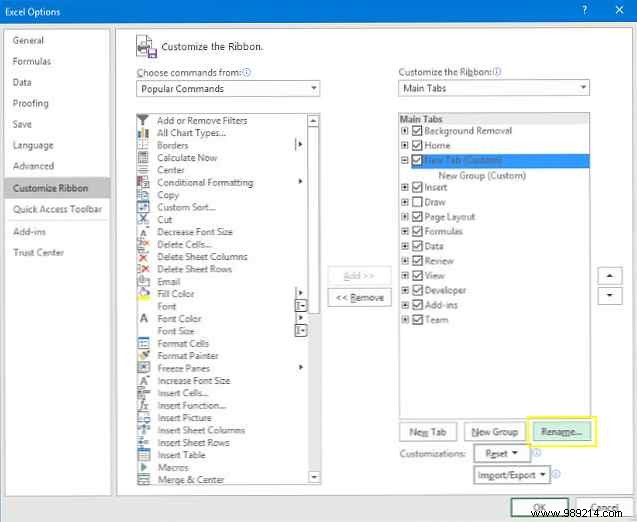Viewport: 637px width, 522px height.
Task: Pick the Custom Sort icon
Action: [143, 207]
